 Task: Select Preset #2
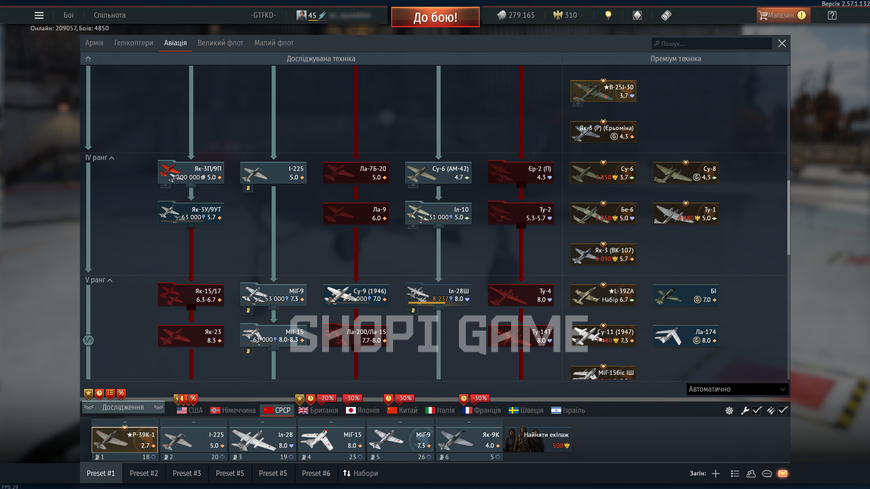coord(144,473)
